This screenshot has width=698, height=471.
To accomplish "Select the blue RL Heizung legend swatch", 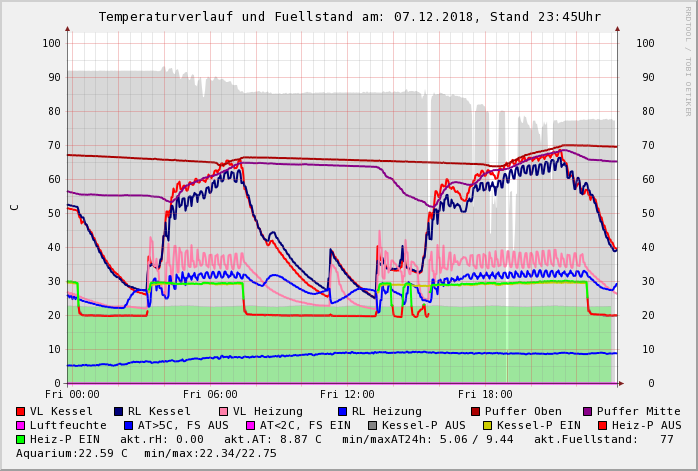I will coord(341,411).
